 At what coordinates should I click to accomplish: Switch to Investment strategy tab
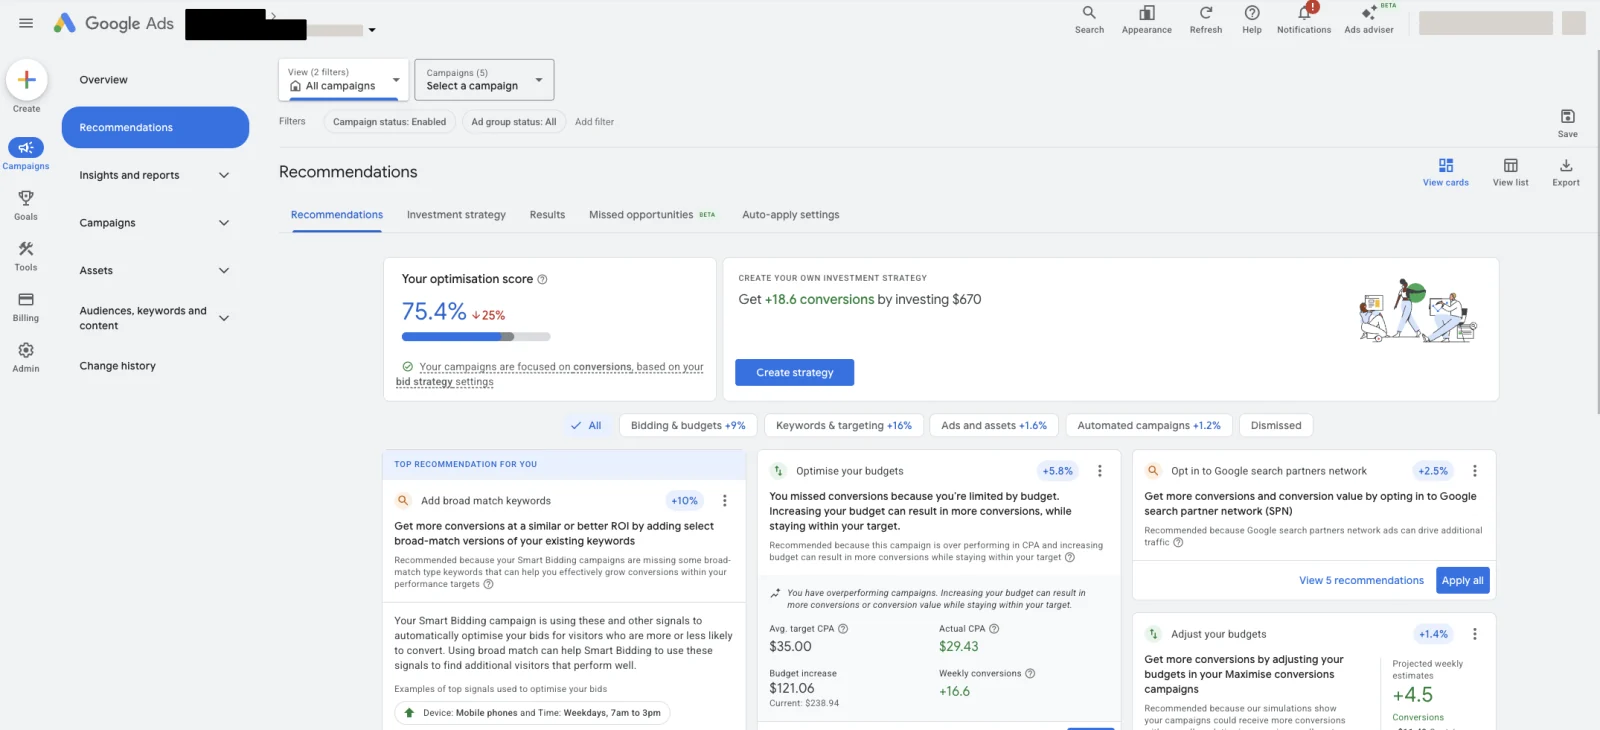(x=456, y=215)
